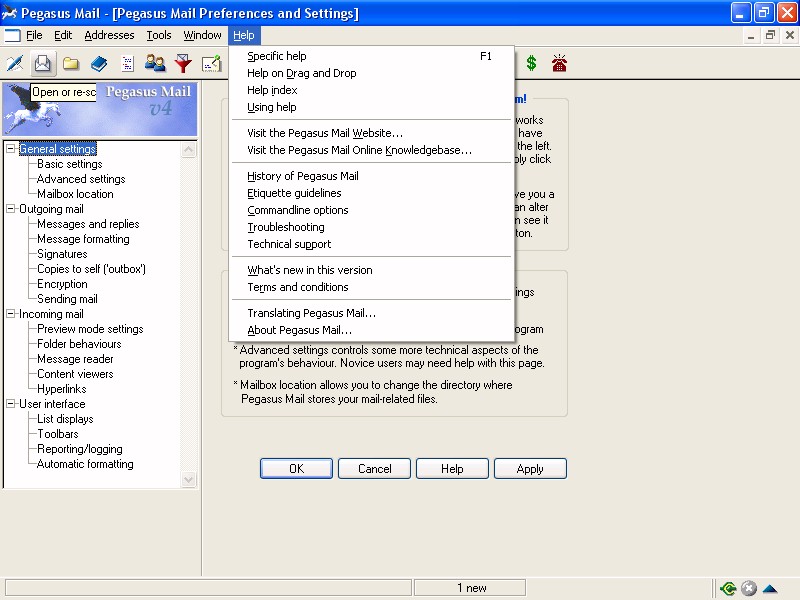
Task: Select Message formatting tree item
Action: (83, 239)
